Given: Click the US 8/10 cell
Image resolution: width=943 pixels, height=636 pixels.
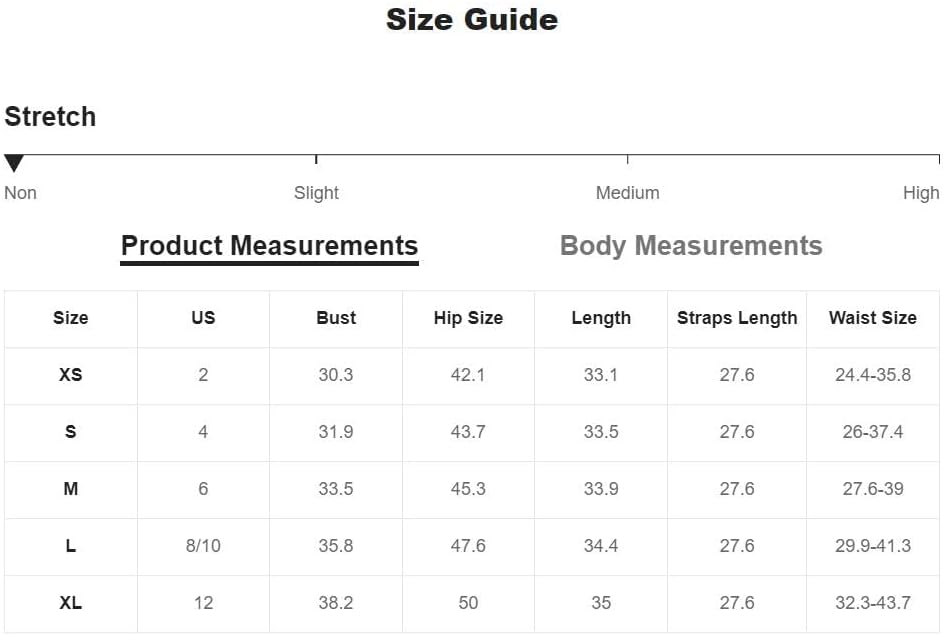Looking at the screenshot, I should [x=203, y=546].
